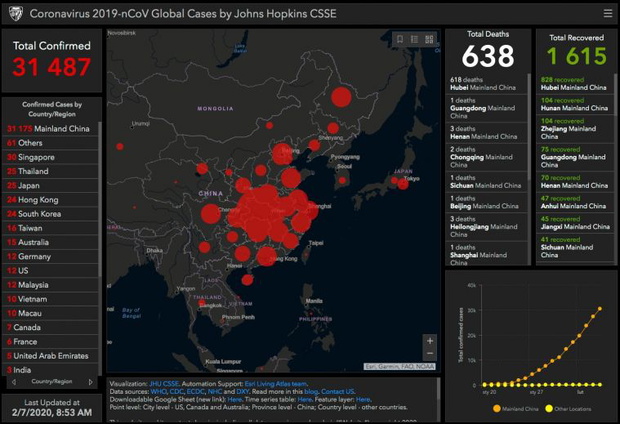Select the Others row in the country list

(x=50, y=143)
